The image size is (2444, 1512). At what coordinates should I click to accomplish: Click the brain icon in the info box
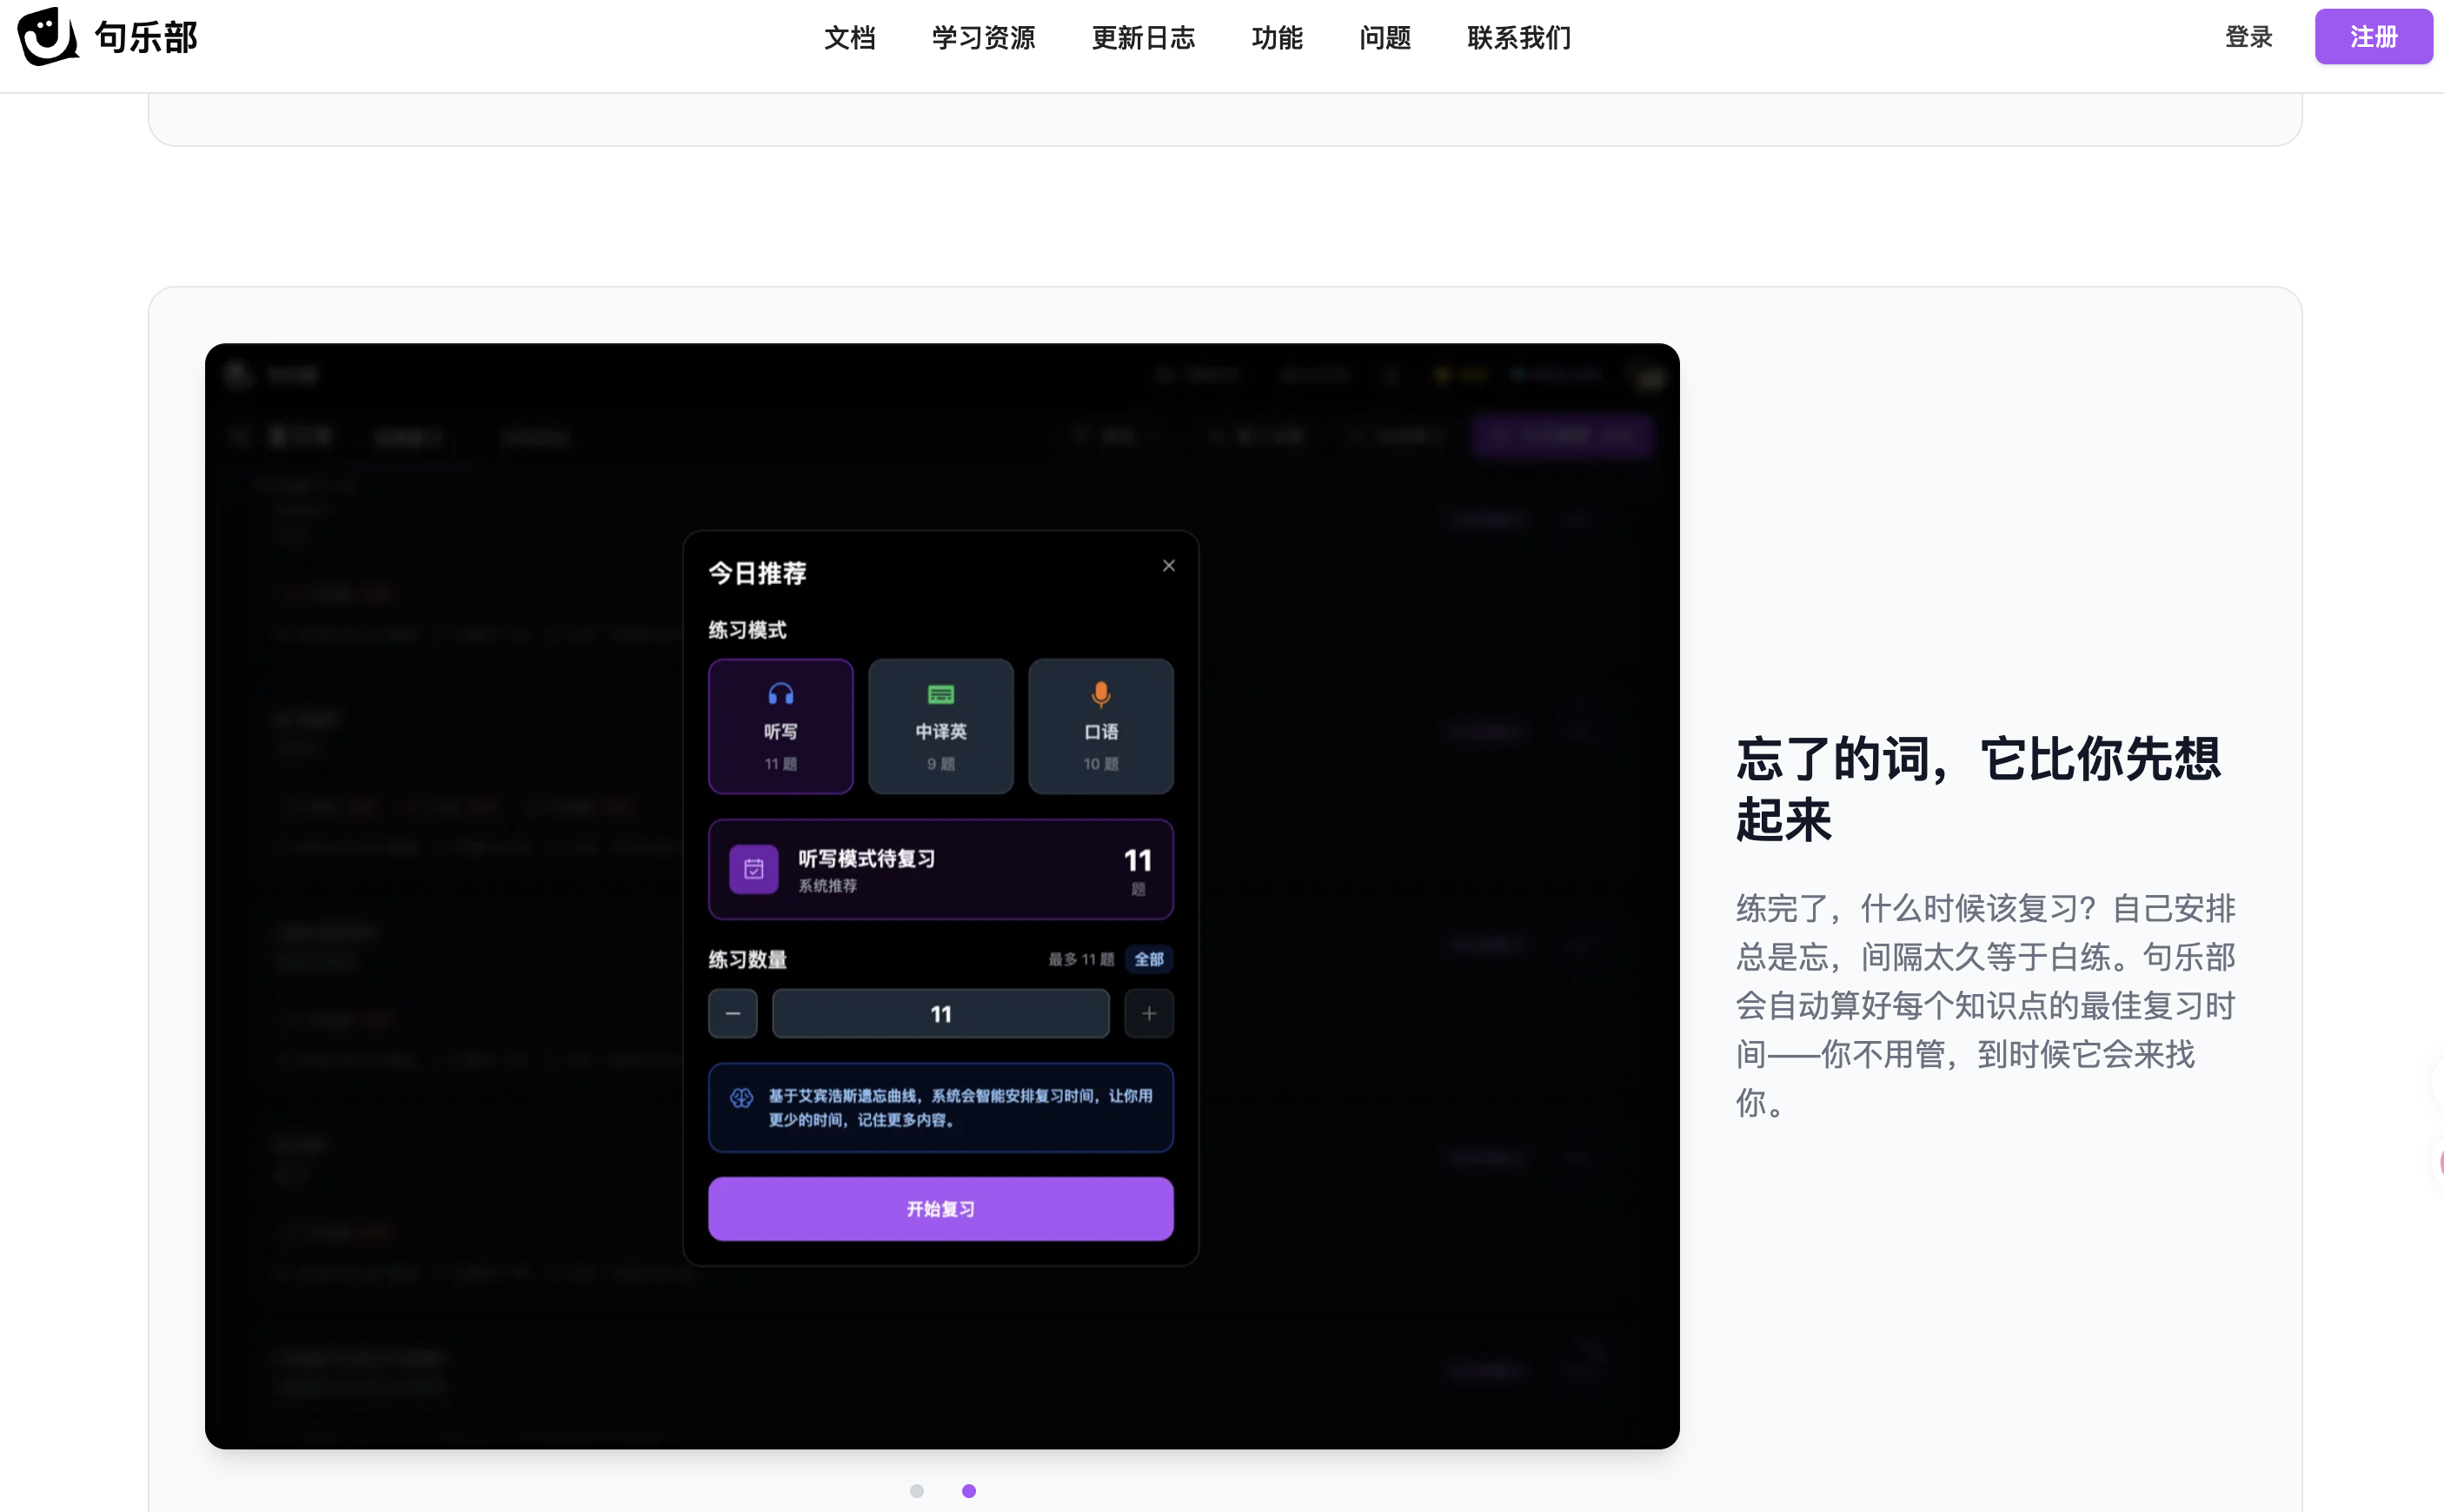click(x=741, y=1098)
